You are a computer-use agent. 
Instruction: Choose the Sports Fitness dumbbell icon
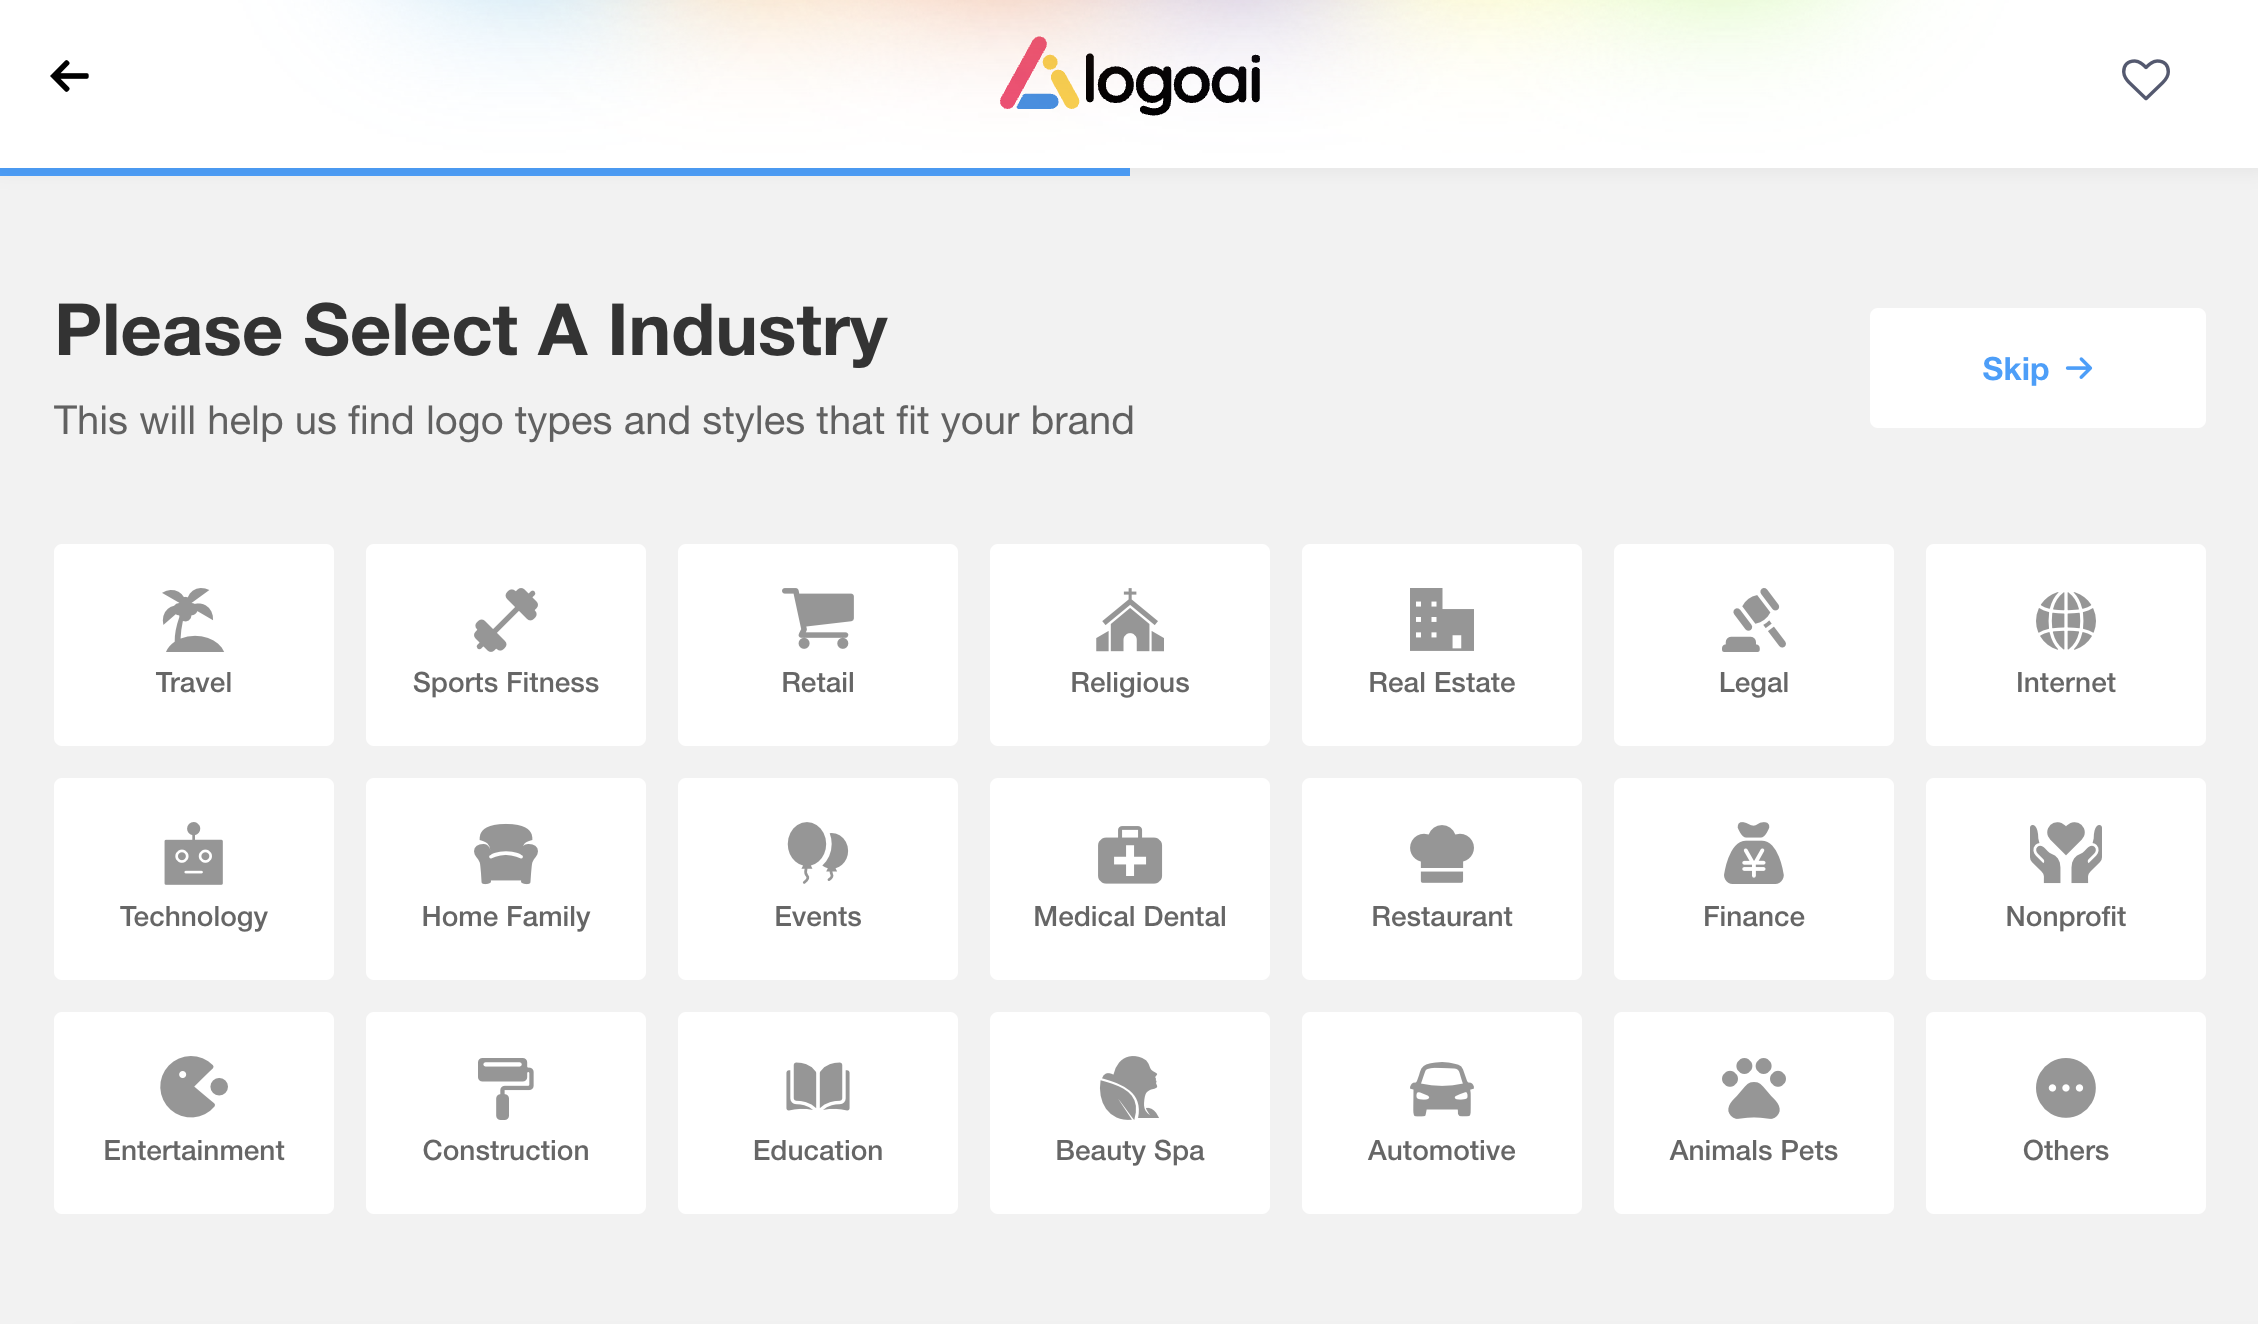(x=505, y=620)
